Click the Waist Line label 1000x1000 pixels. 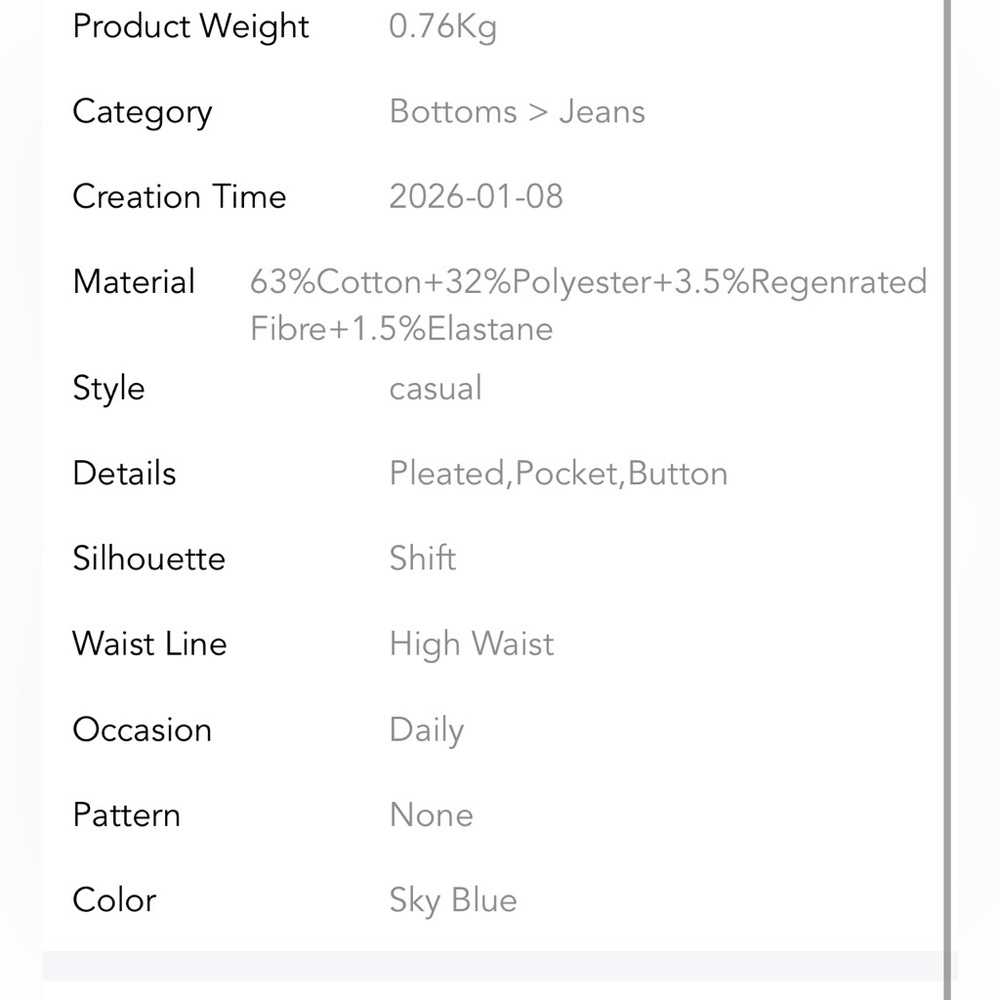149,643
